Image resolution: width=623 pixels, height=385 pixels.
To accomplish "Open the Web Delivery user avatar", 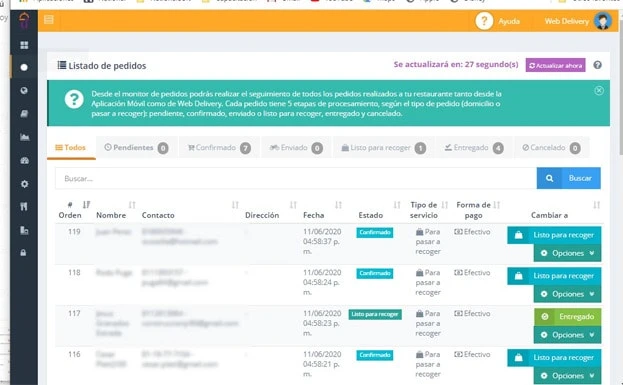I will click(603, 21).
